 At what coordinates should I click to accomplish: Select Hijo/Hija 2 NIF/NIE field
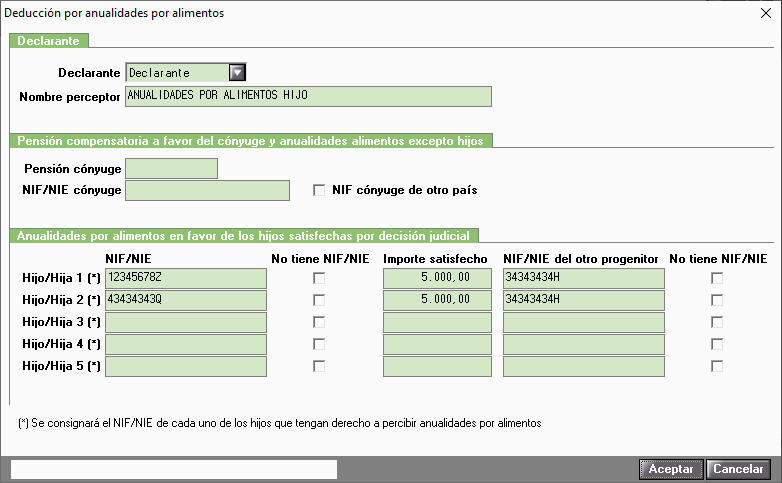coord(186,300)
